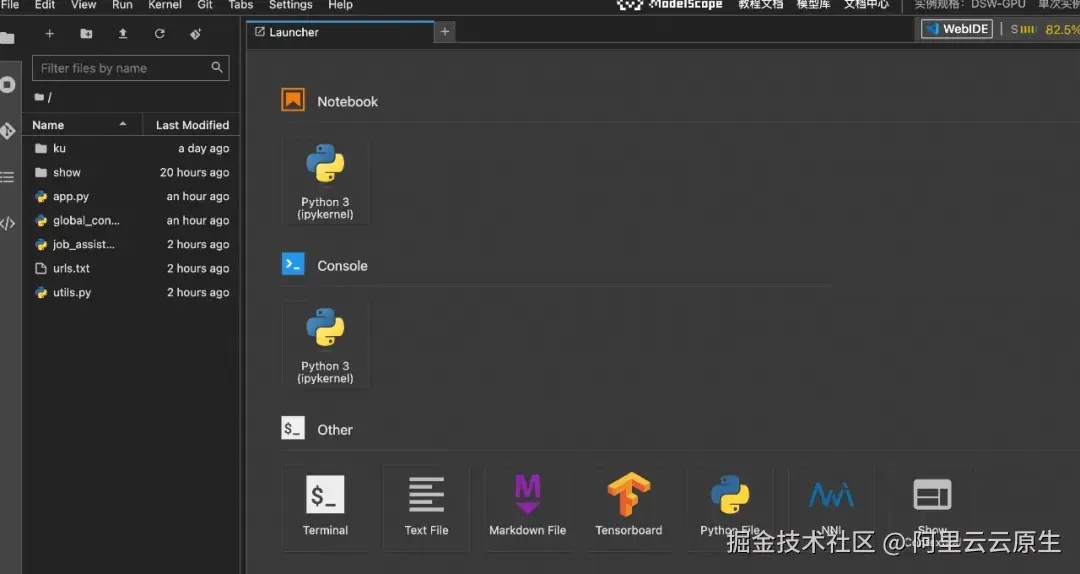This screenshot has height=574, width=1080.
Task: Select the job_assist... python file
Action: click(x=131, y=244)
